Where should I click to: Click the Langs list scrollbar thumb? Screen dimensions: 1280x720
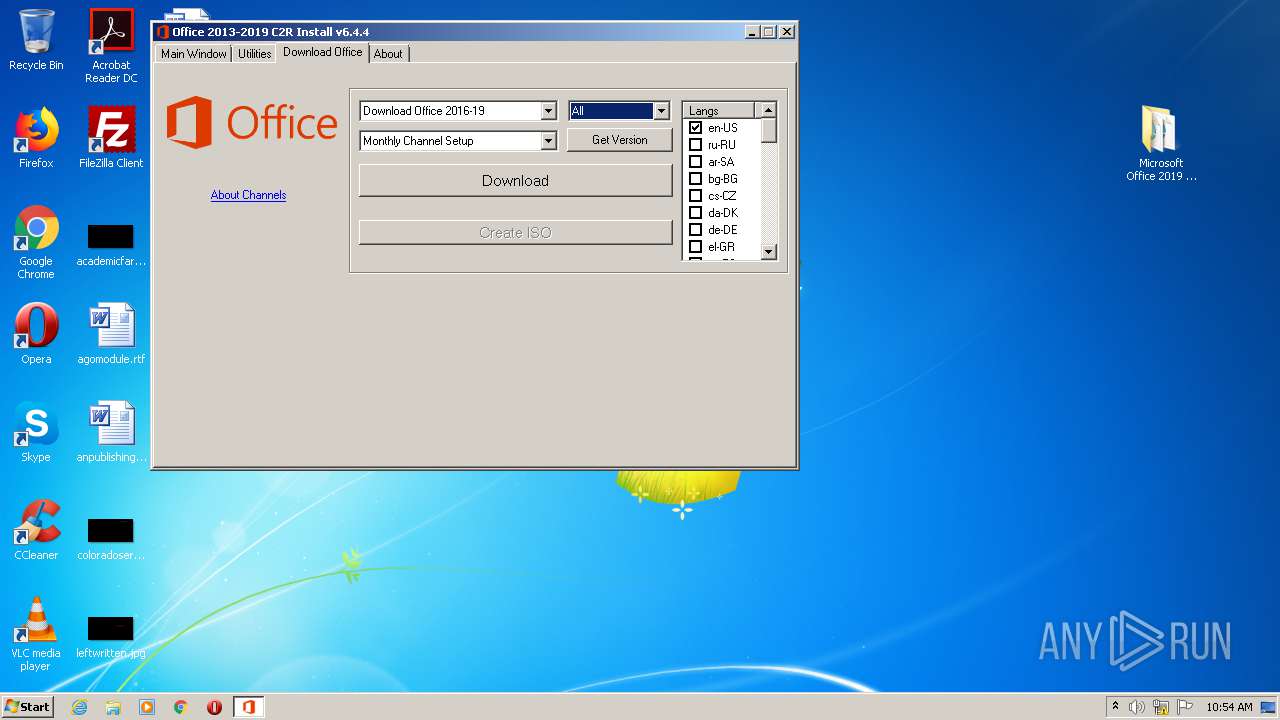pyautogui.click(x=768, y=131)
